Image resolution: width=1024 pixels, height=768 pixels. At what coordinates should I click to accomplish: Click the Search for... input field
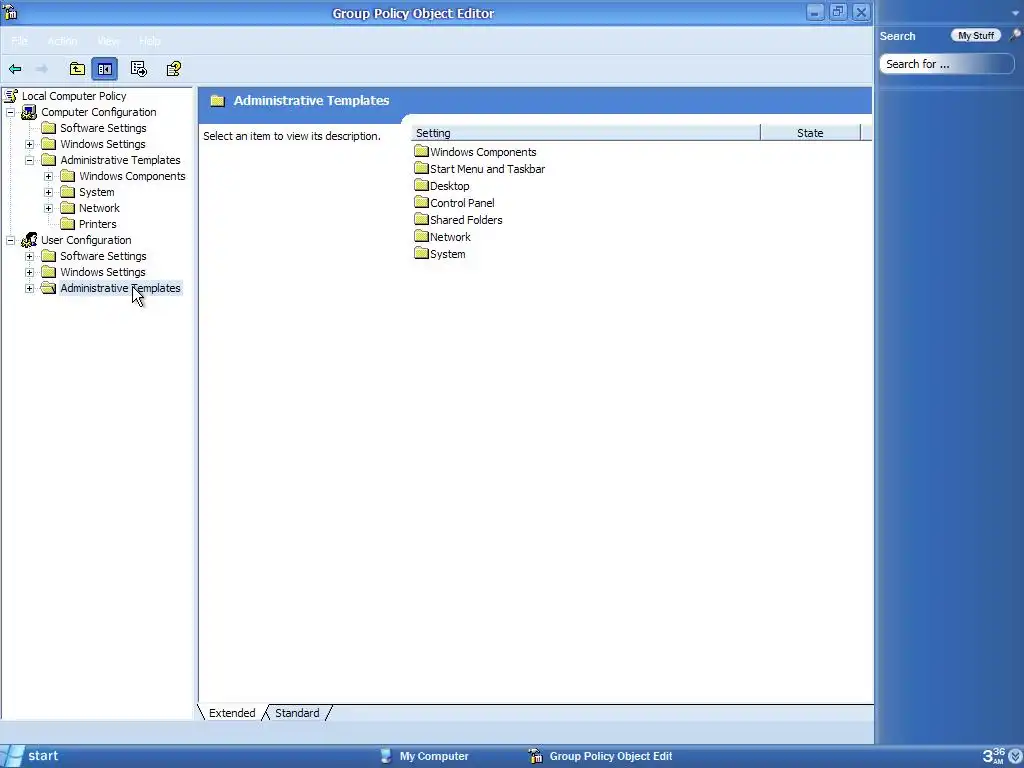click(946, 64)
